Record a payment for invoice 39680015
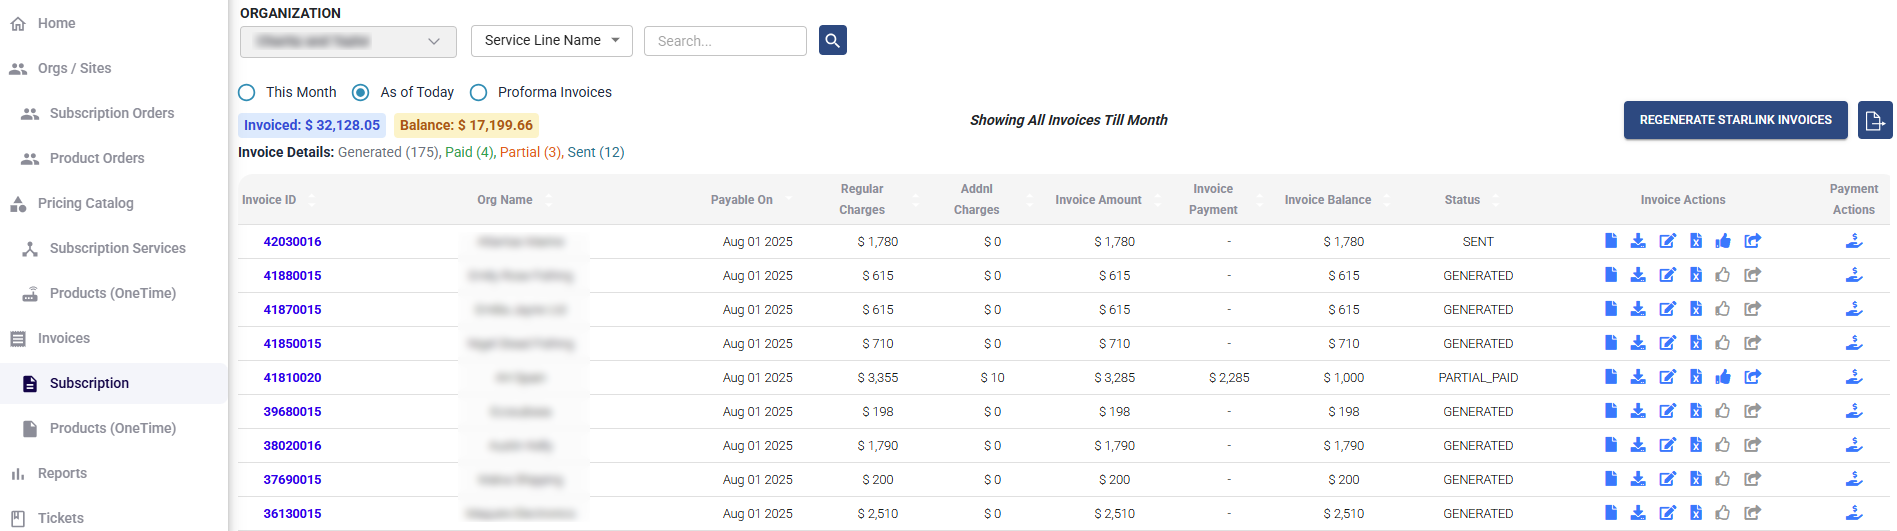Viewport: 1897px width, 531px height. [x=1853, y=411]
